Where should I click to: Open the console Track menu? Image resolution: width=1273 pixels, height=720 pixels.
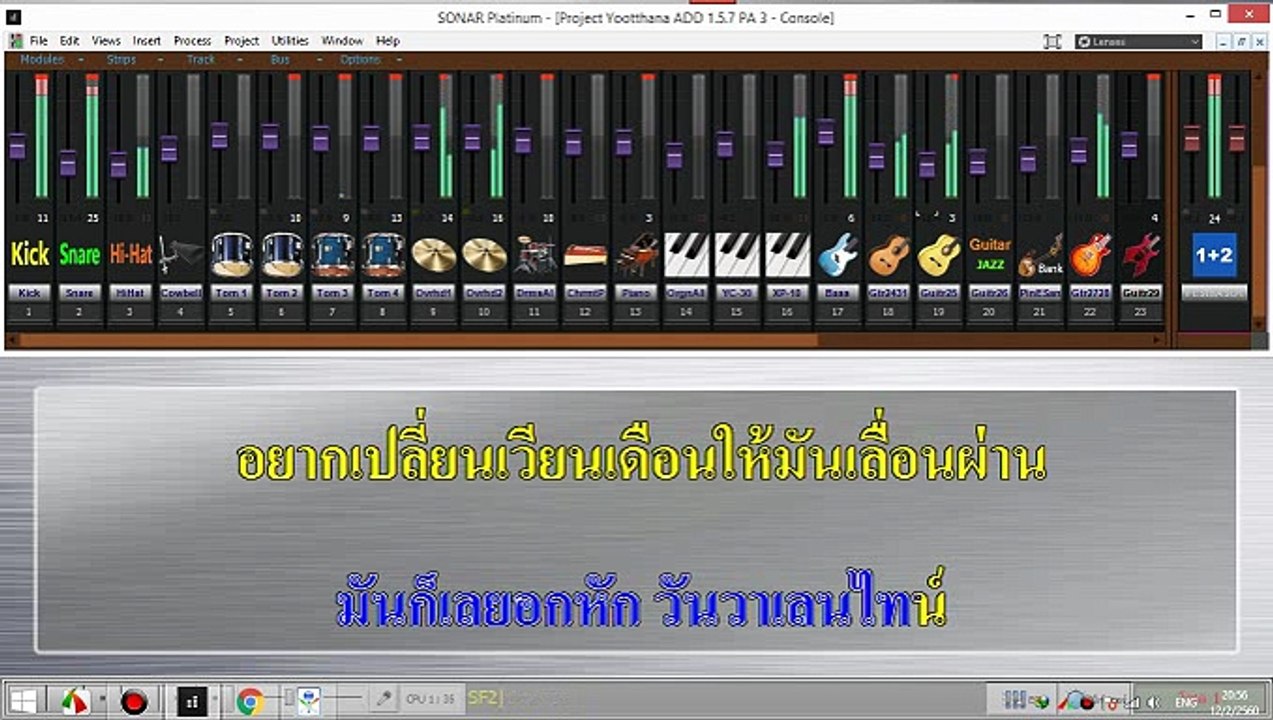click(x=201, y=60)
